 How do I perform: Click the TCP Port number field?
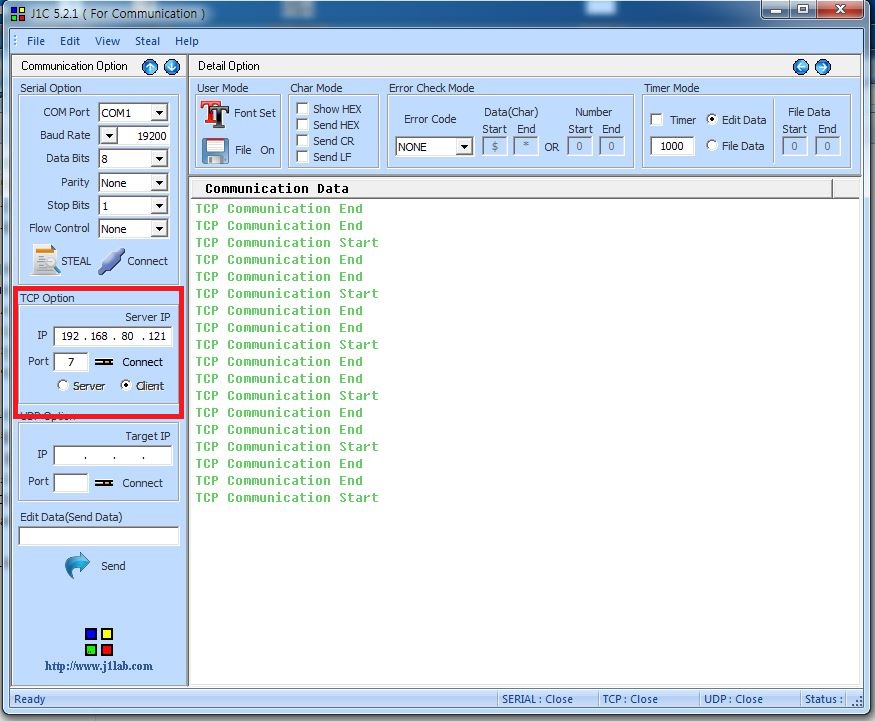click(x=71, y=362)
